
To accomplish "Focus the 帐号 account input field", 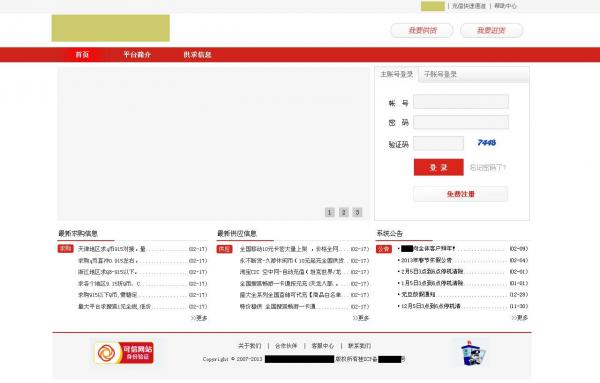I will (461, 102).
